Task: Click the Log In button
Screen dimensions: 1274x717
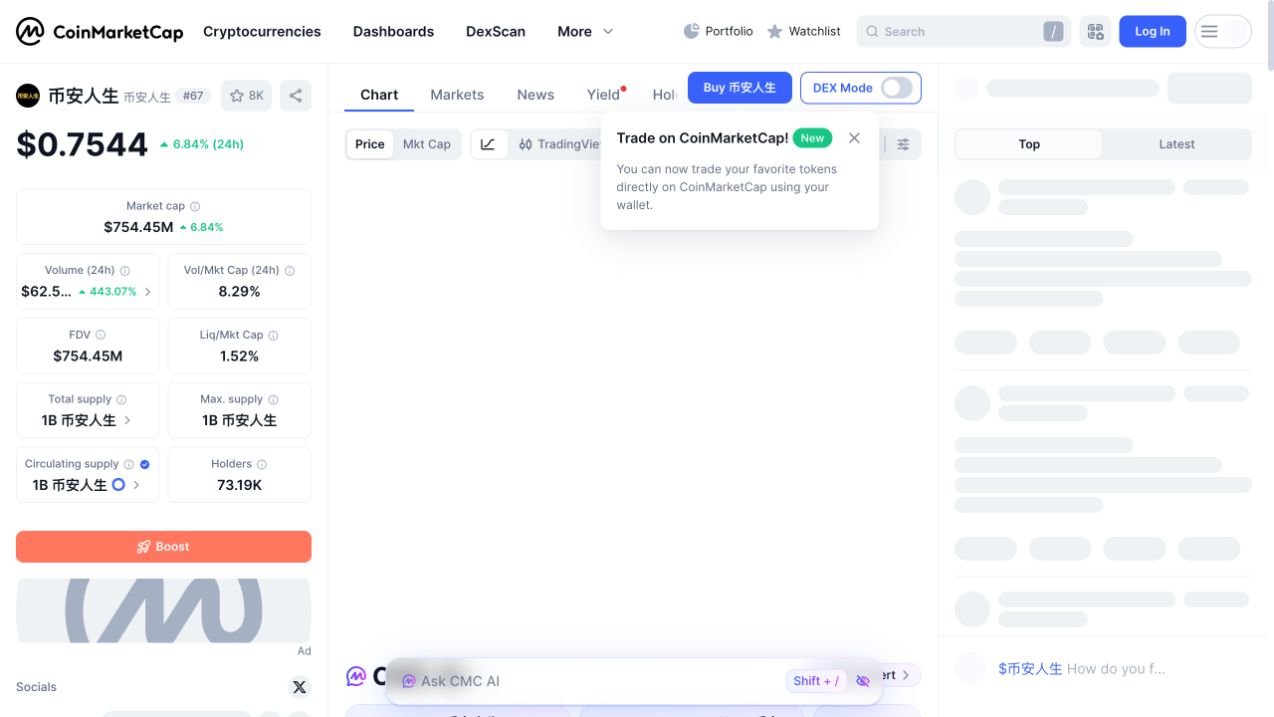Action: coord(1152,32)
